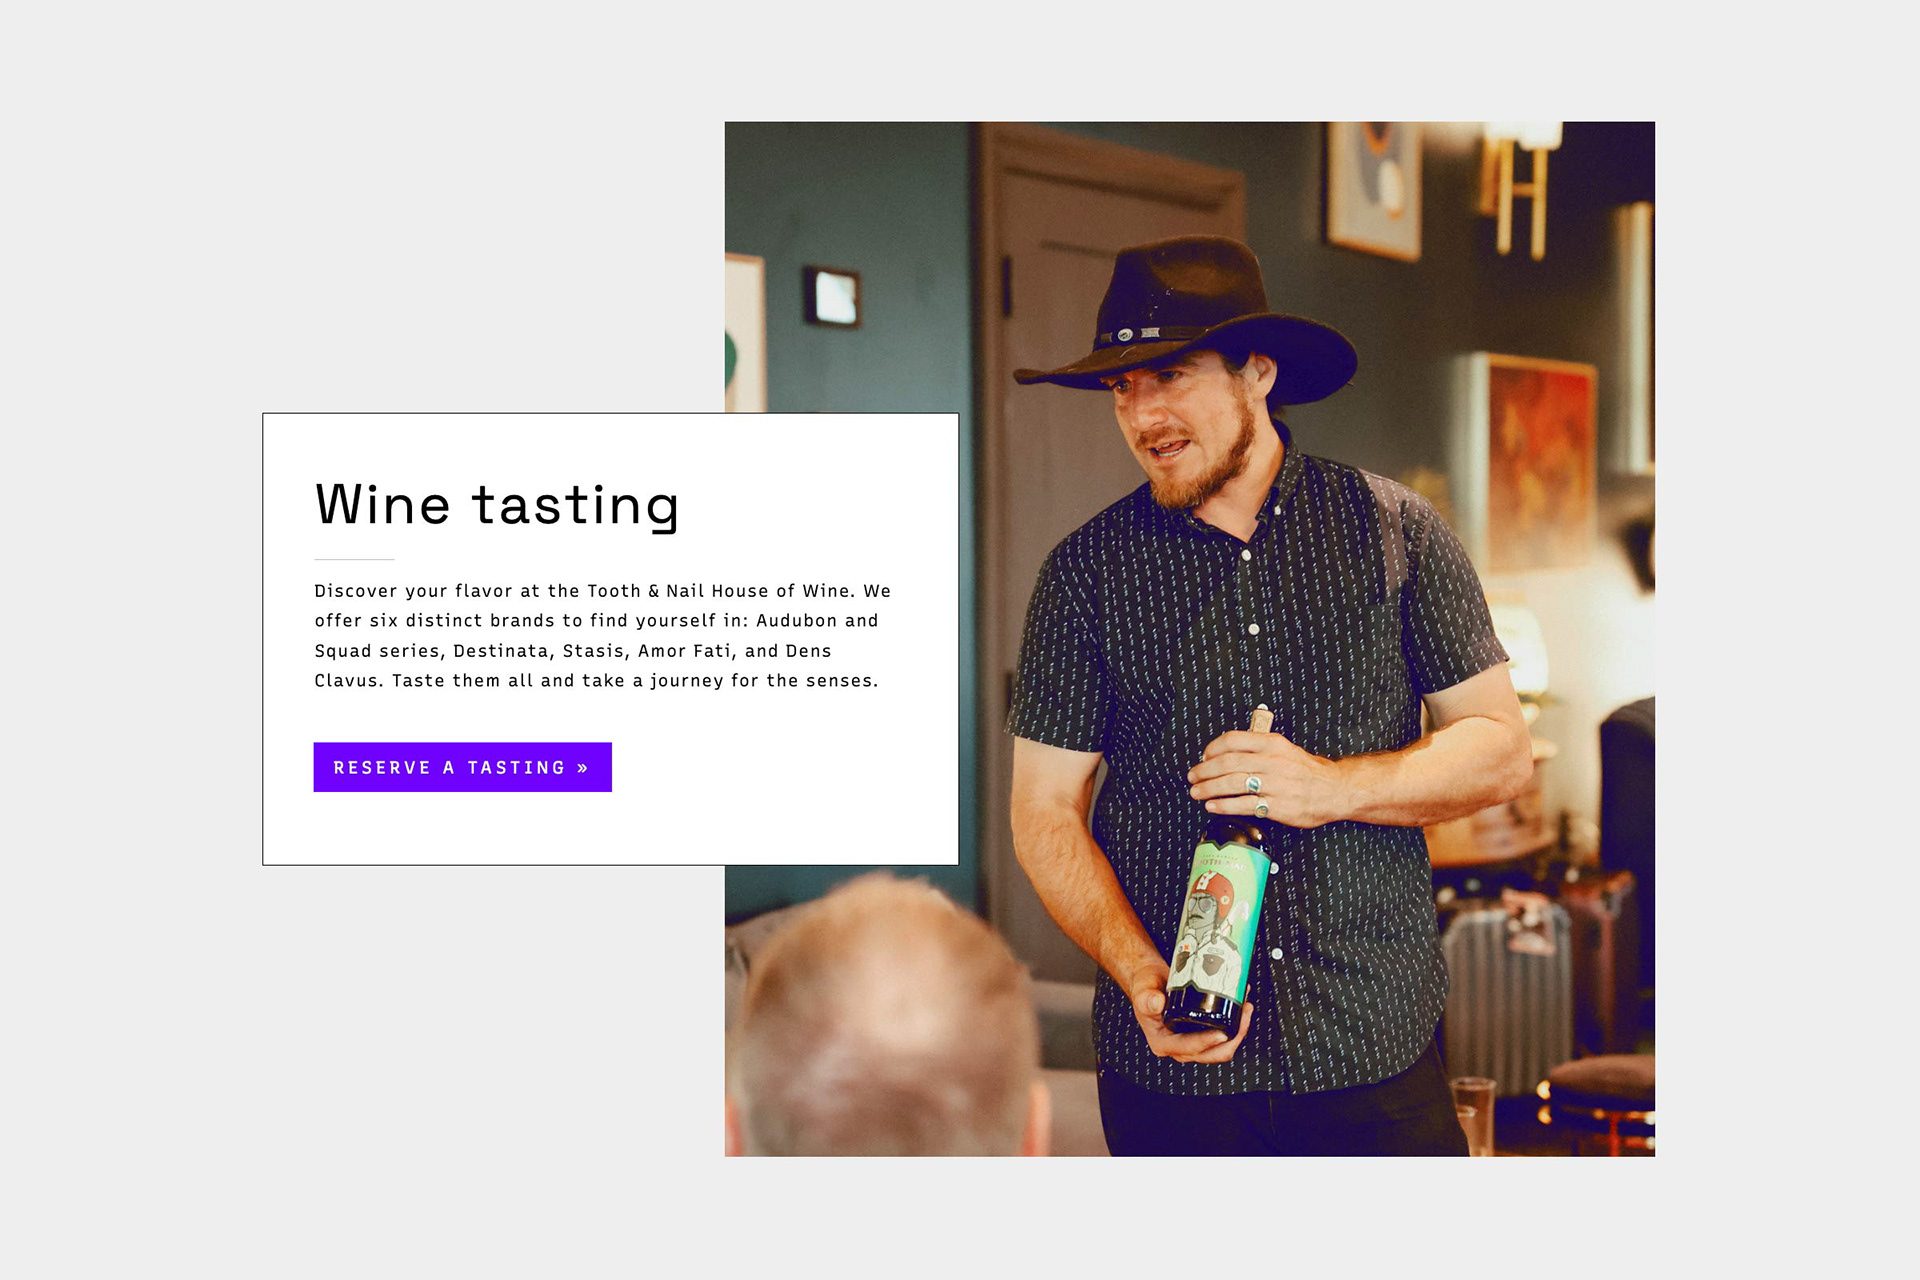Select the Wine tasting heading
The image size is (1920, 1280).
pos(497,505)
